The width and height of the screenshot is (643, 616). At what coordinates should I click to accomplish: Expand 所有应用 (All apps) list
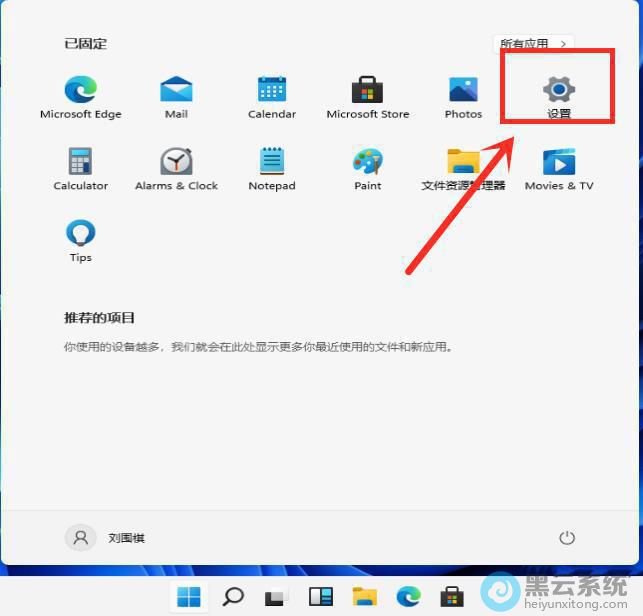click(x=534, y=44)
